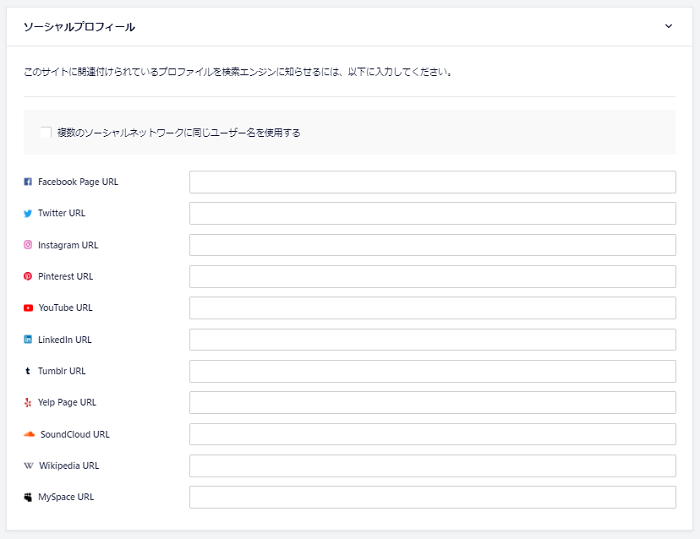The height and width of the screenshot is (539, 700).
Task: Click the 'Yelp Page URL' label
Action: (x=67, y=402)
